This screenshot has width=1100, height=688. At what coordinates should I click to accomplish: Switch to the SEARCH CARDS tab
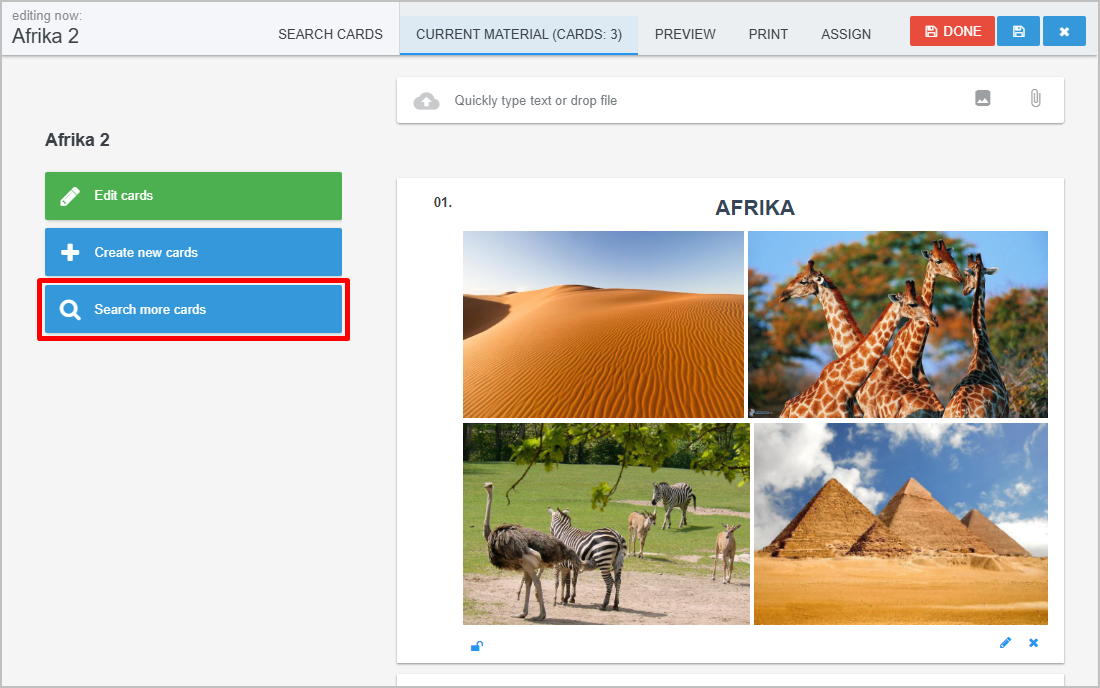click(x=330, y=34)
